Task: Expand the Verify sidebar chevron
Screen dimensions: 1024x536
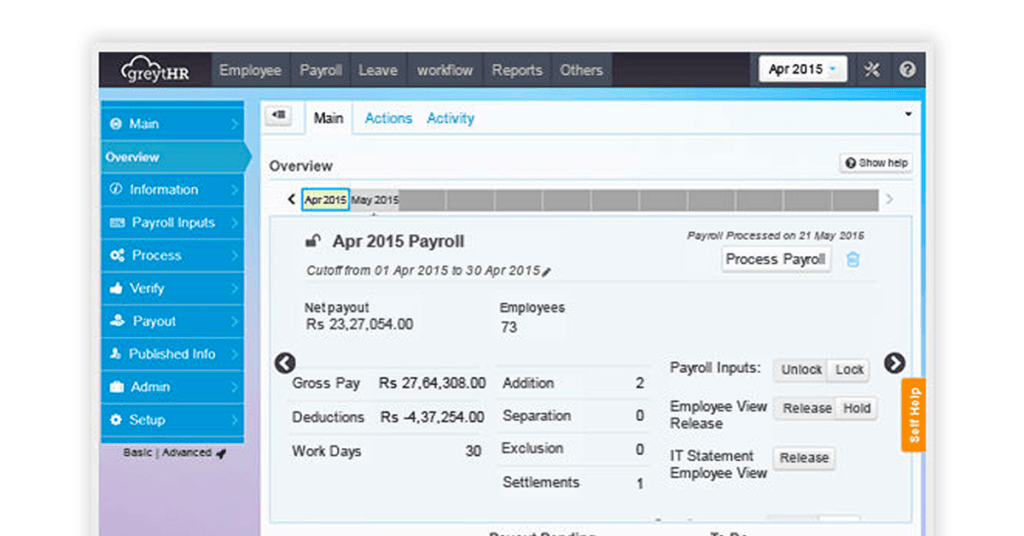Action: (234, 288)
